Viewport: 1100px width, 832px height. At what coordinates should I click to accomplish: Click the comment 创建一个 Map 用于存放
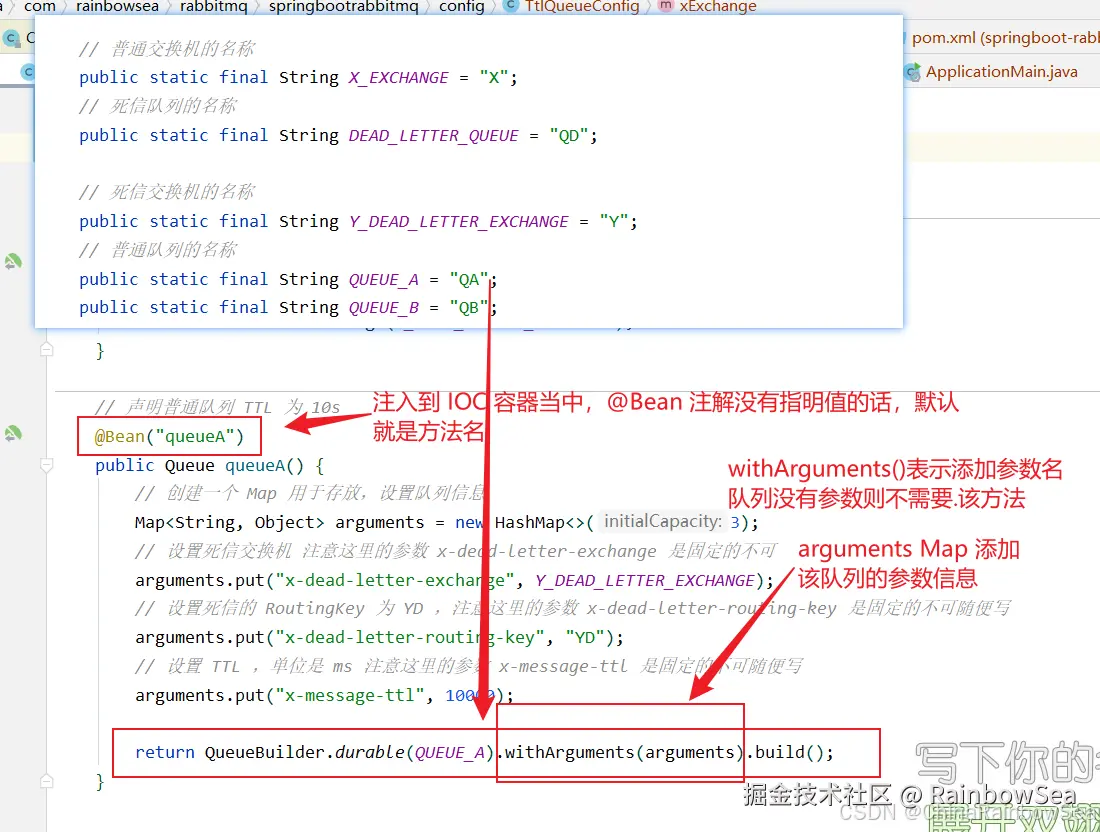click(310, 493)
